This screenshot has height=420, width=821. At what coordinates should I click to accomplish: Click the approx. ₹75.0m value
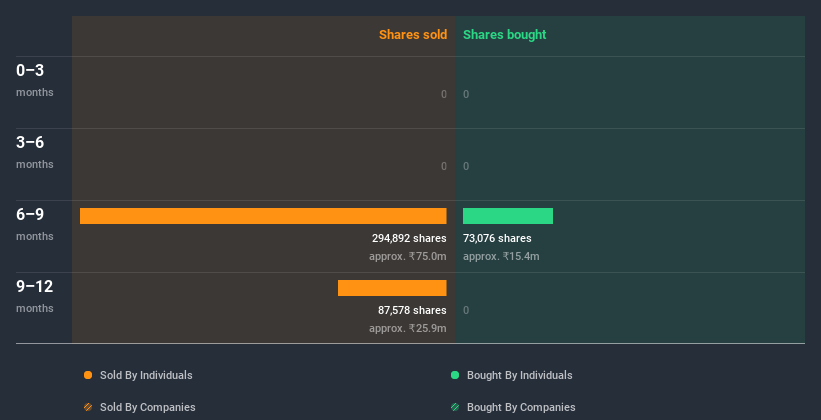coord(408,256)
